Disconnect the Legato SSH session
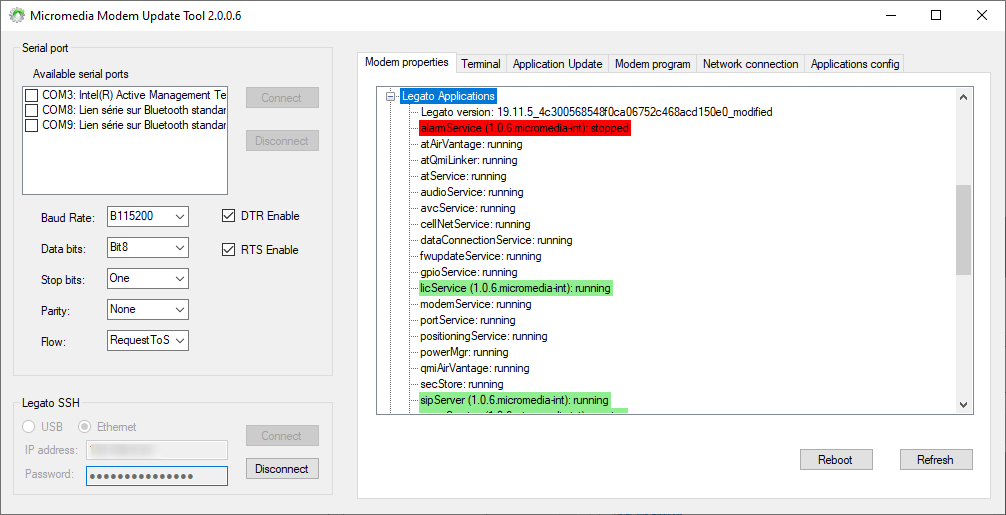The height and width of the screenshot is (515, 1006). pyautogui.click(x=282, y=469)
